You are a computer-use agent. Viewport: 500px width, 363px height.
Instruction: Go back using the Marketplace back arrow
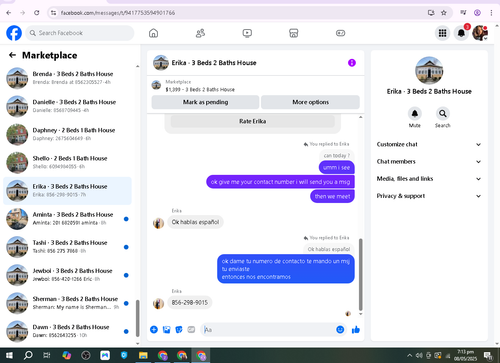(x=12, y=55)
